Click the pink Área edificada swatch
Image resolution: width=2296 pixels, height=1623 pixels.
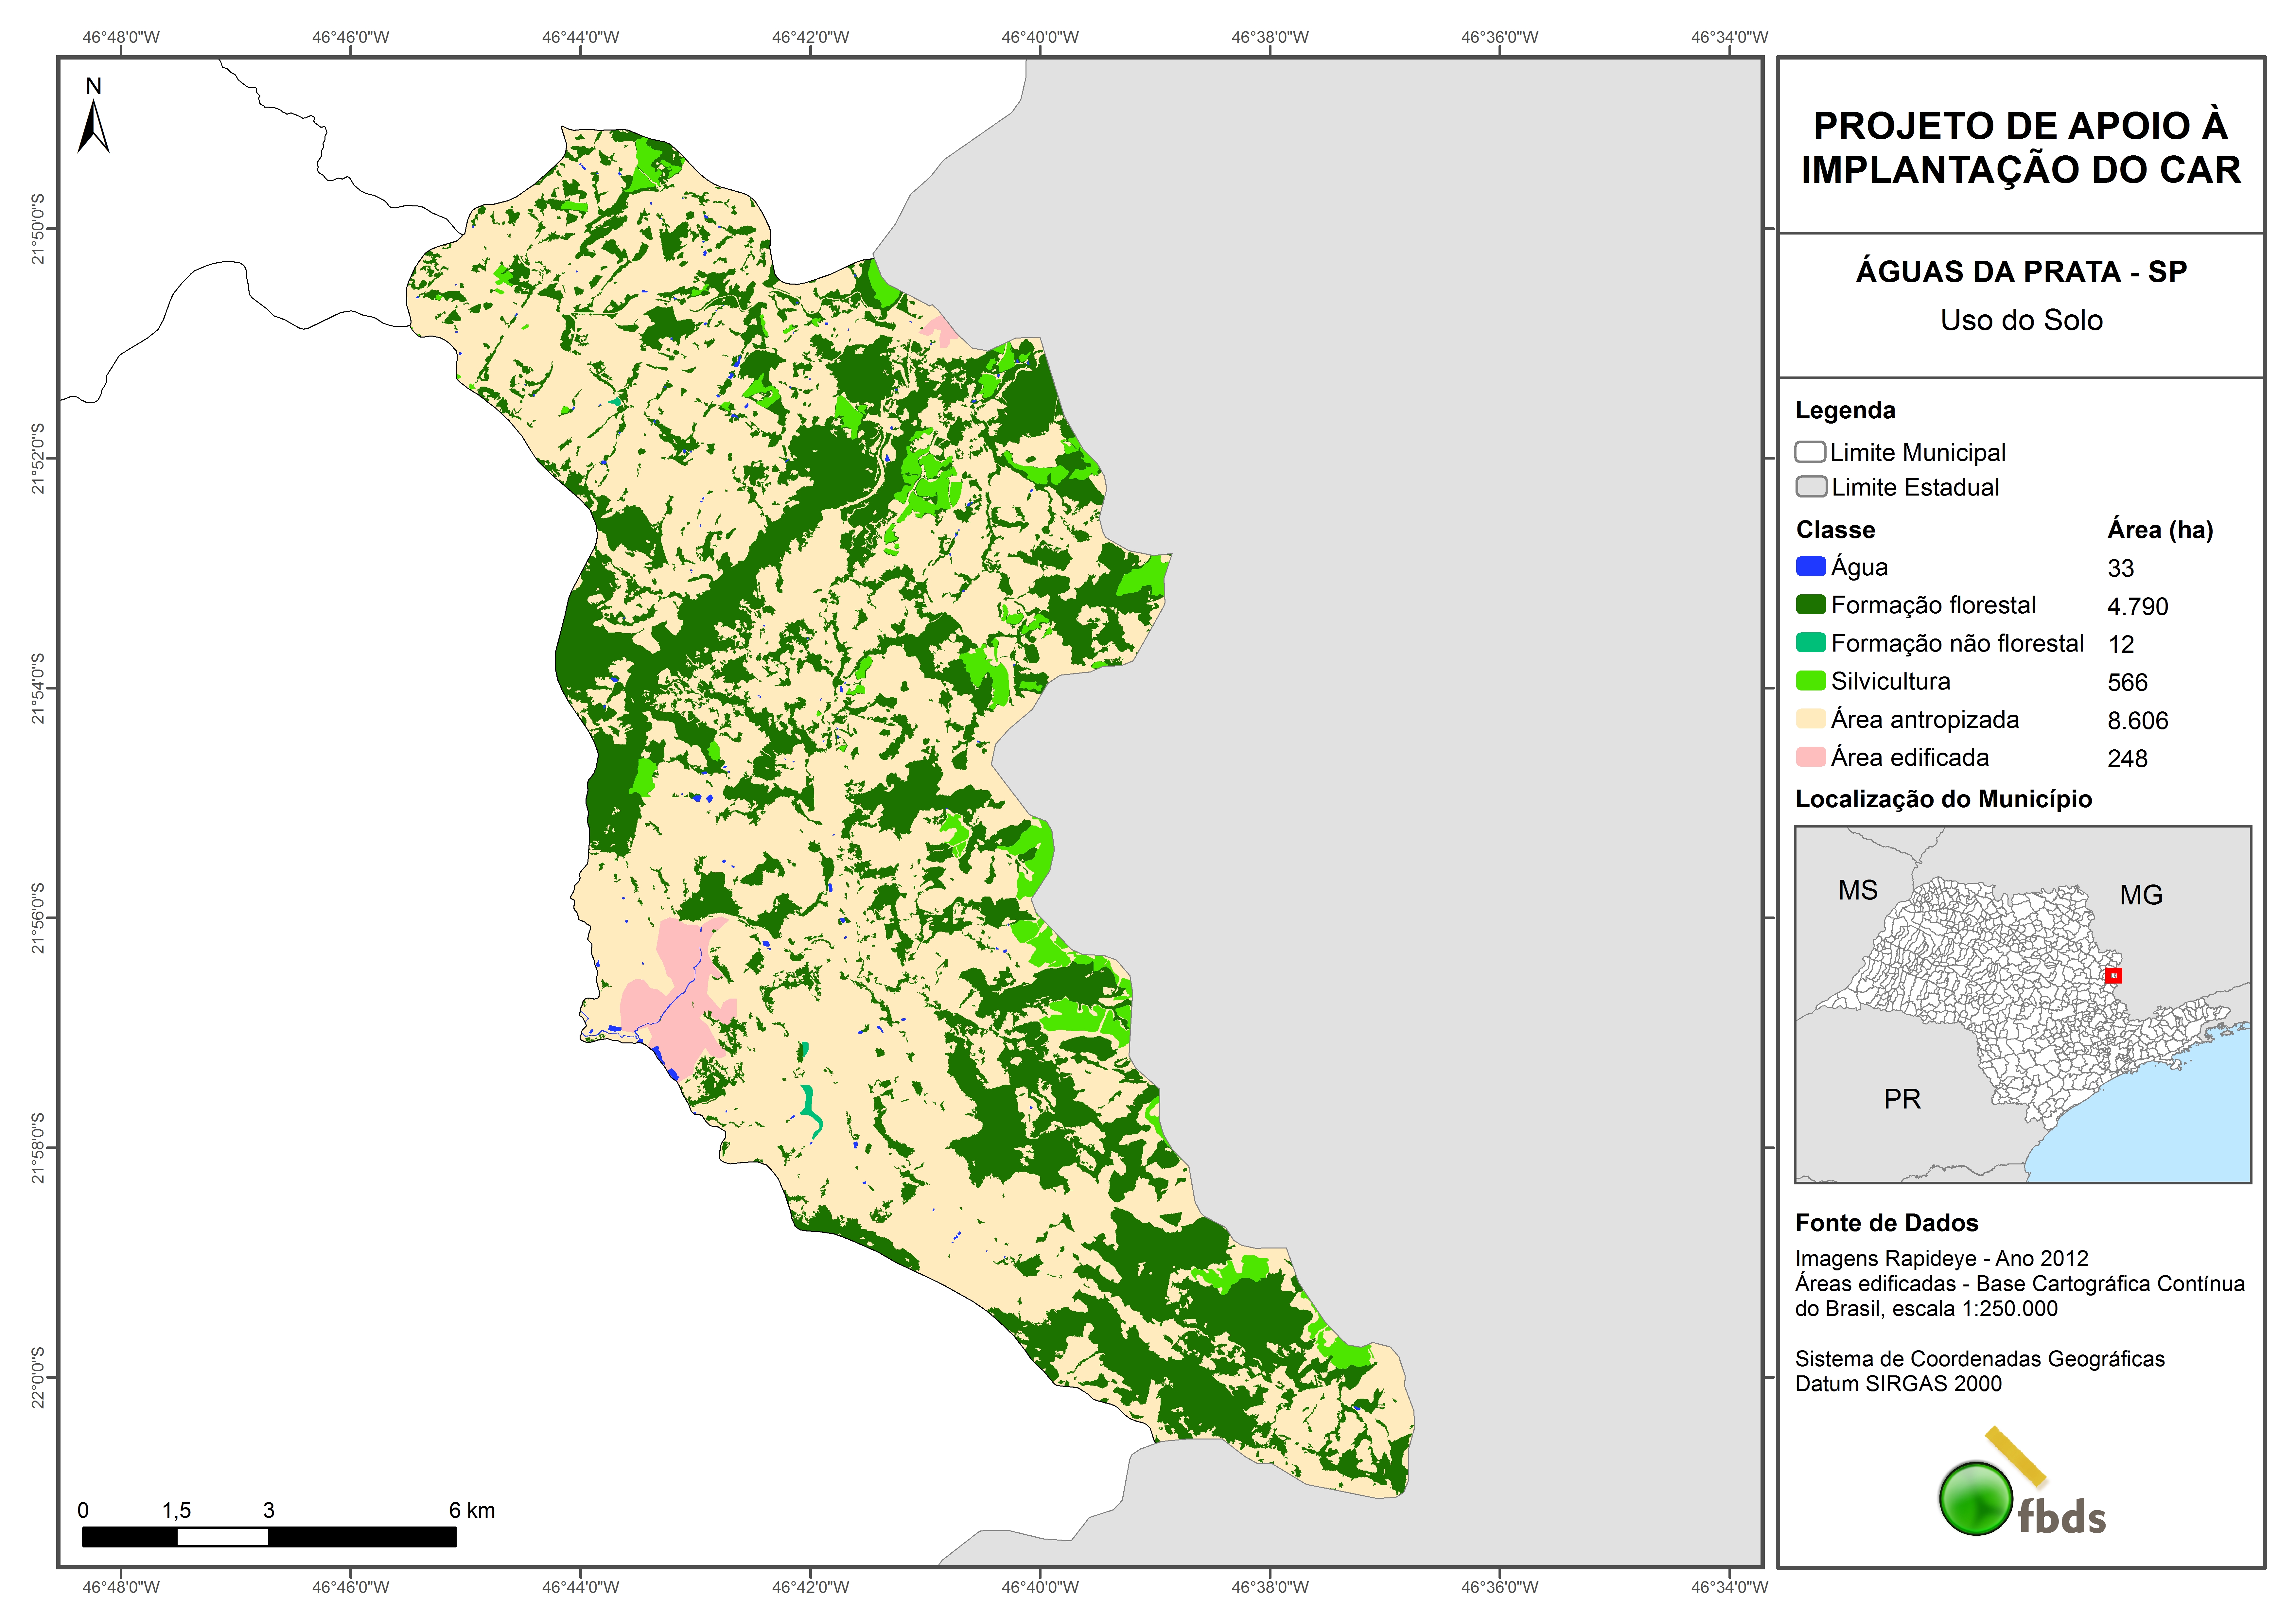click(1811, 757)
